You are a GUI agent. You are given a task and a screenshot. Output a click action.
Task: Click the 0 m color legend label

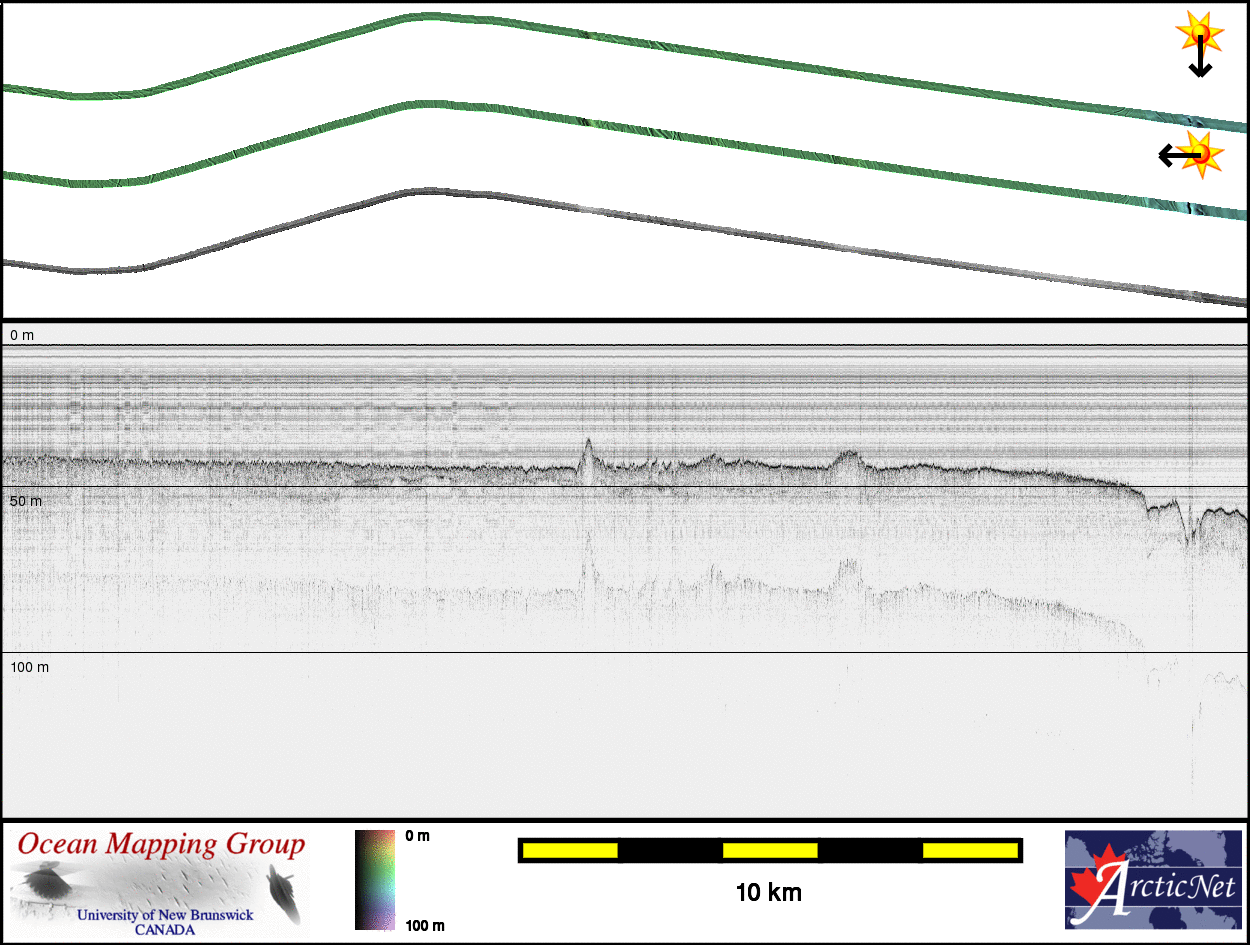[x=417, y=836]
